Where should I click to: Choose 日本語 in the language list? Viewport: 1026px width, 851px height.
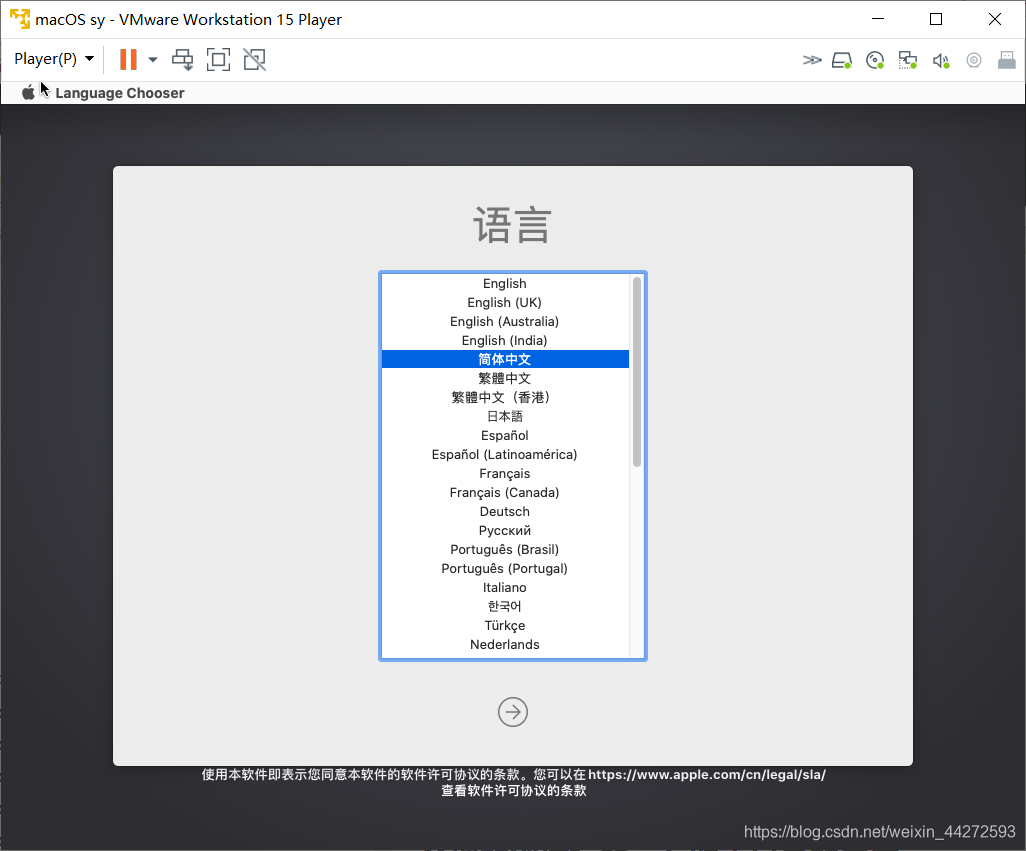[x=504, y=417]
